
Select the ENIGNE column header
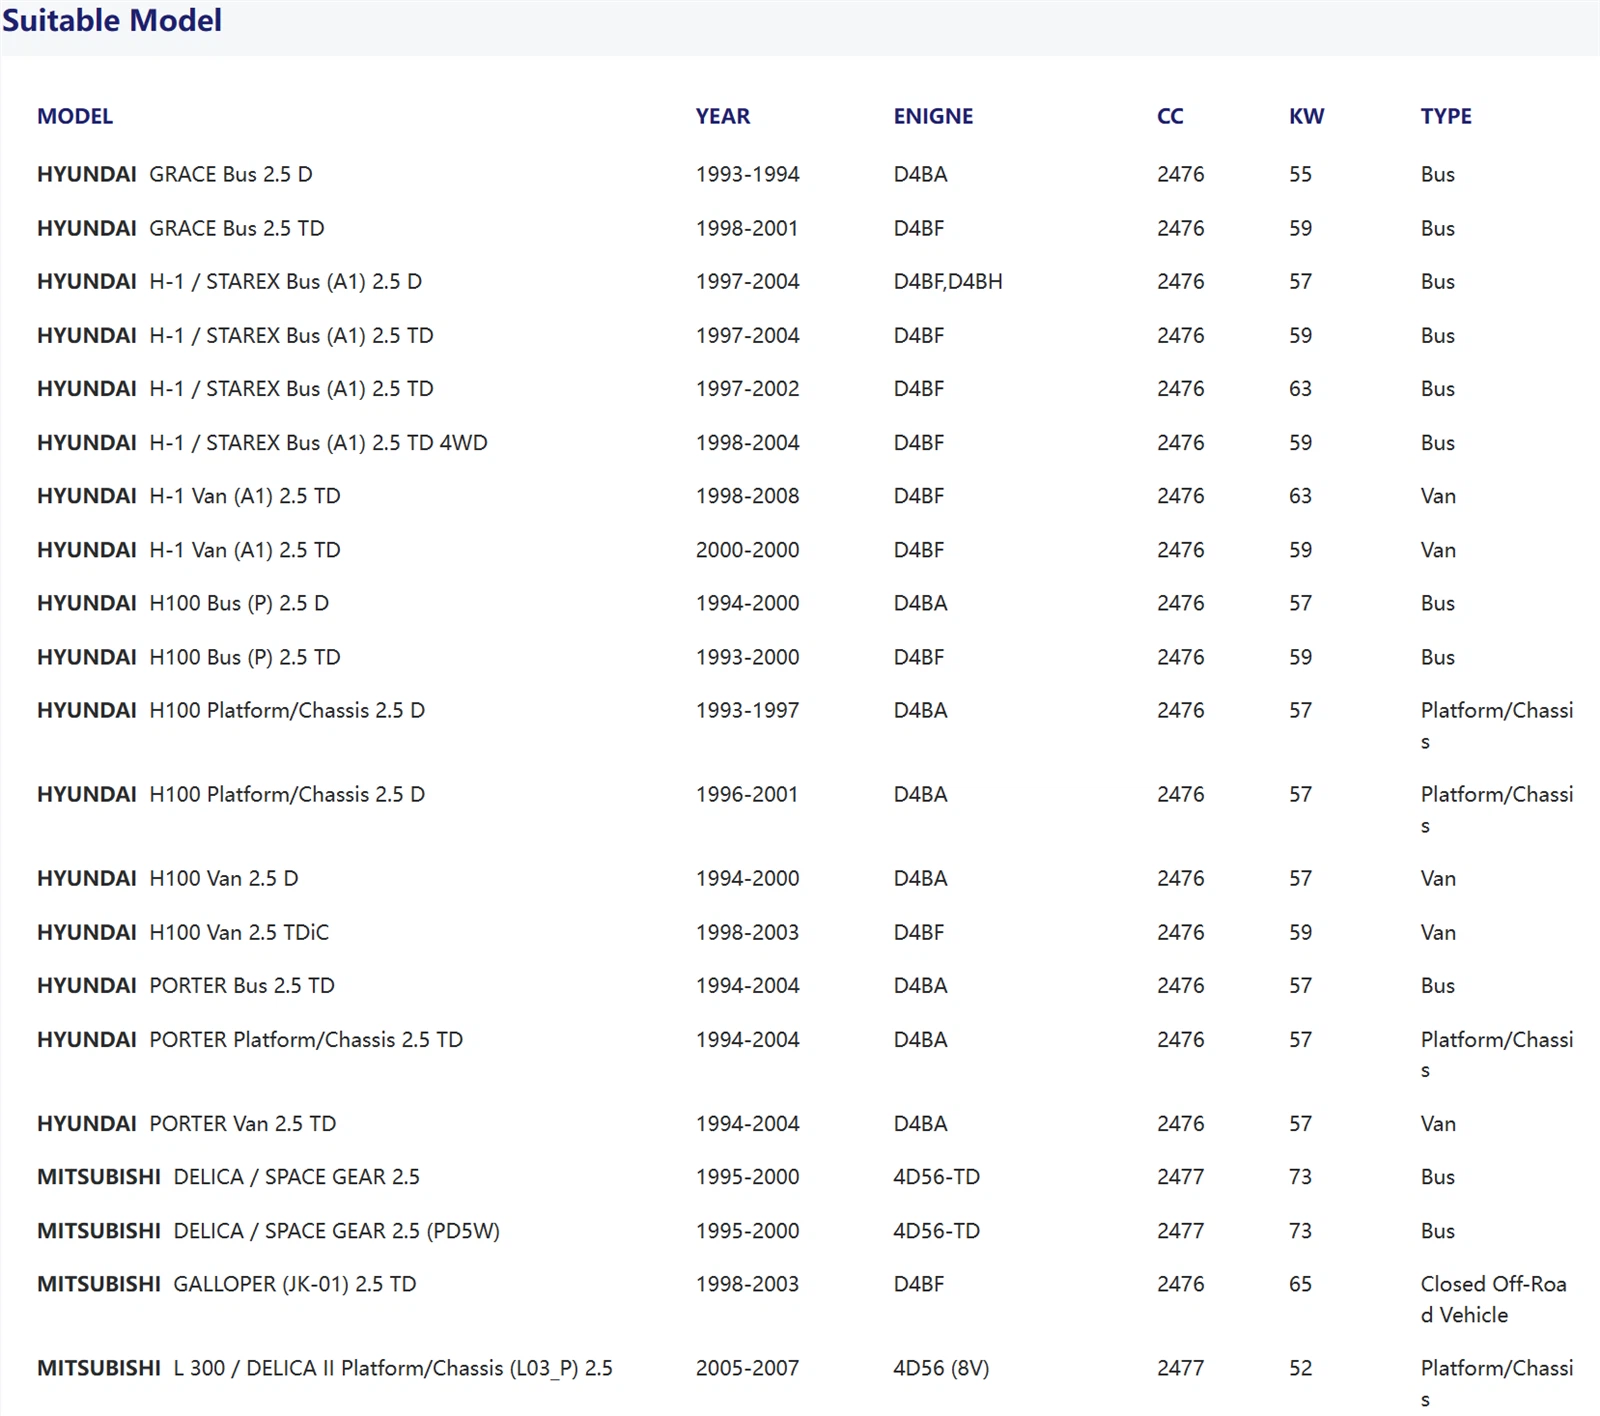(933, 116)
